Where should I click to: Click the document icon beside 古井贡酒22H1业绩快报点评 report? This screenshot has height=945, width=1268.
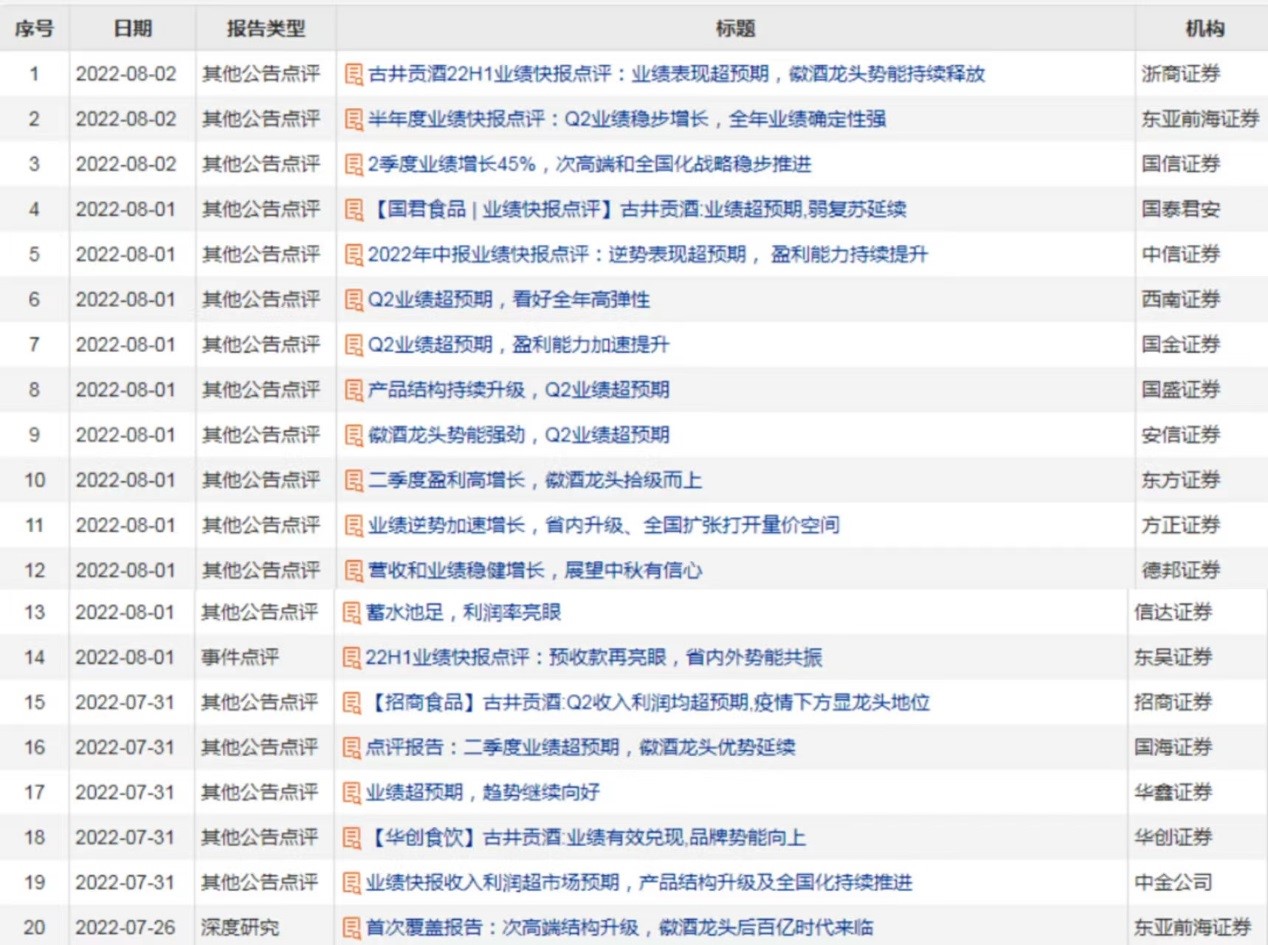pyautogui.click(x=354, y=74)
